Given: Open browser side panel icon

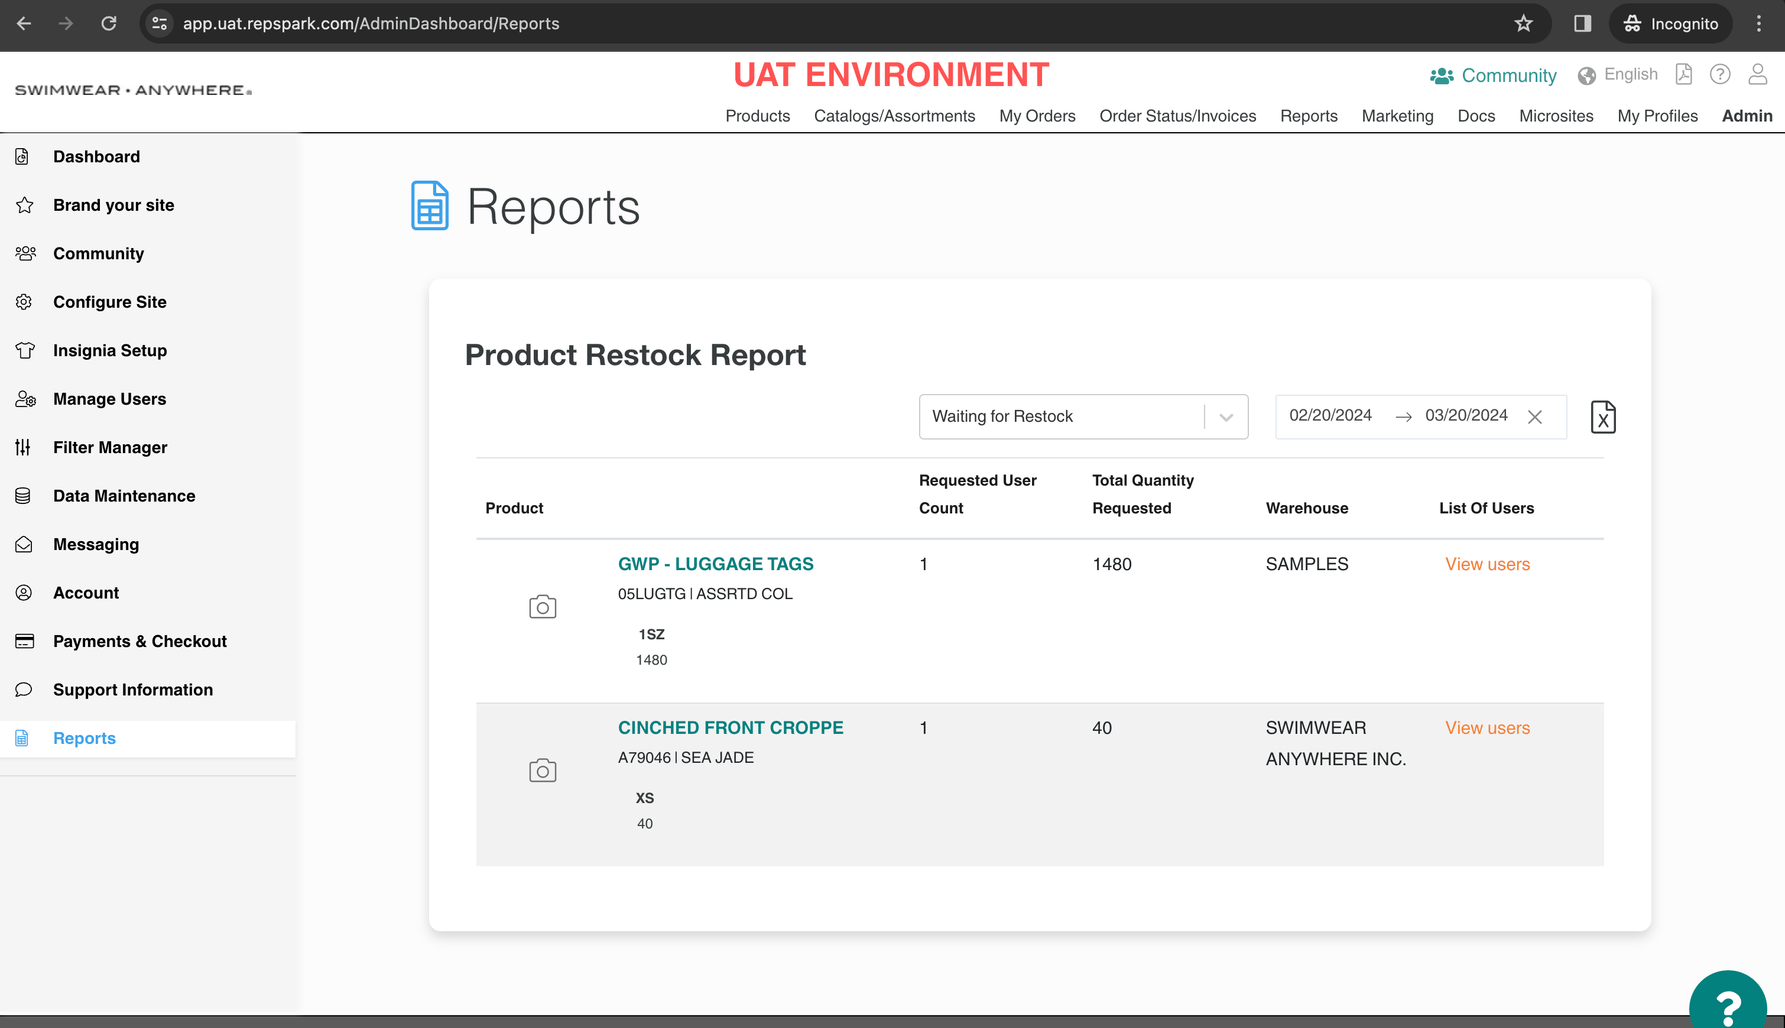Looking at the screenshot, I should [x=1582, y=23].
